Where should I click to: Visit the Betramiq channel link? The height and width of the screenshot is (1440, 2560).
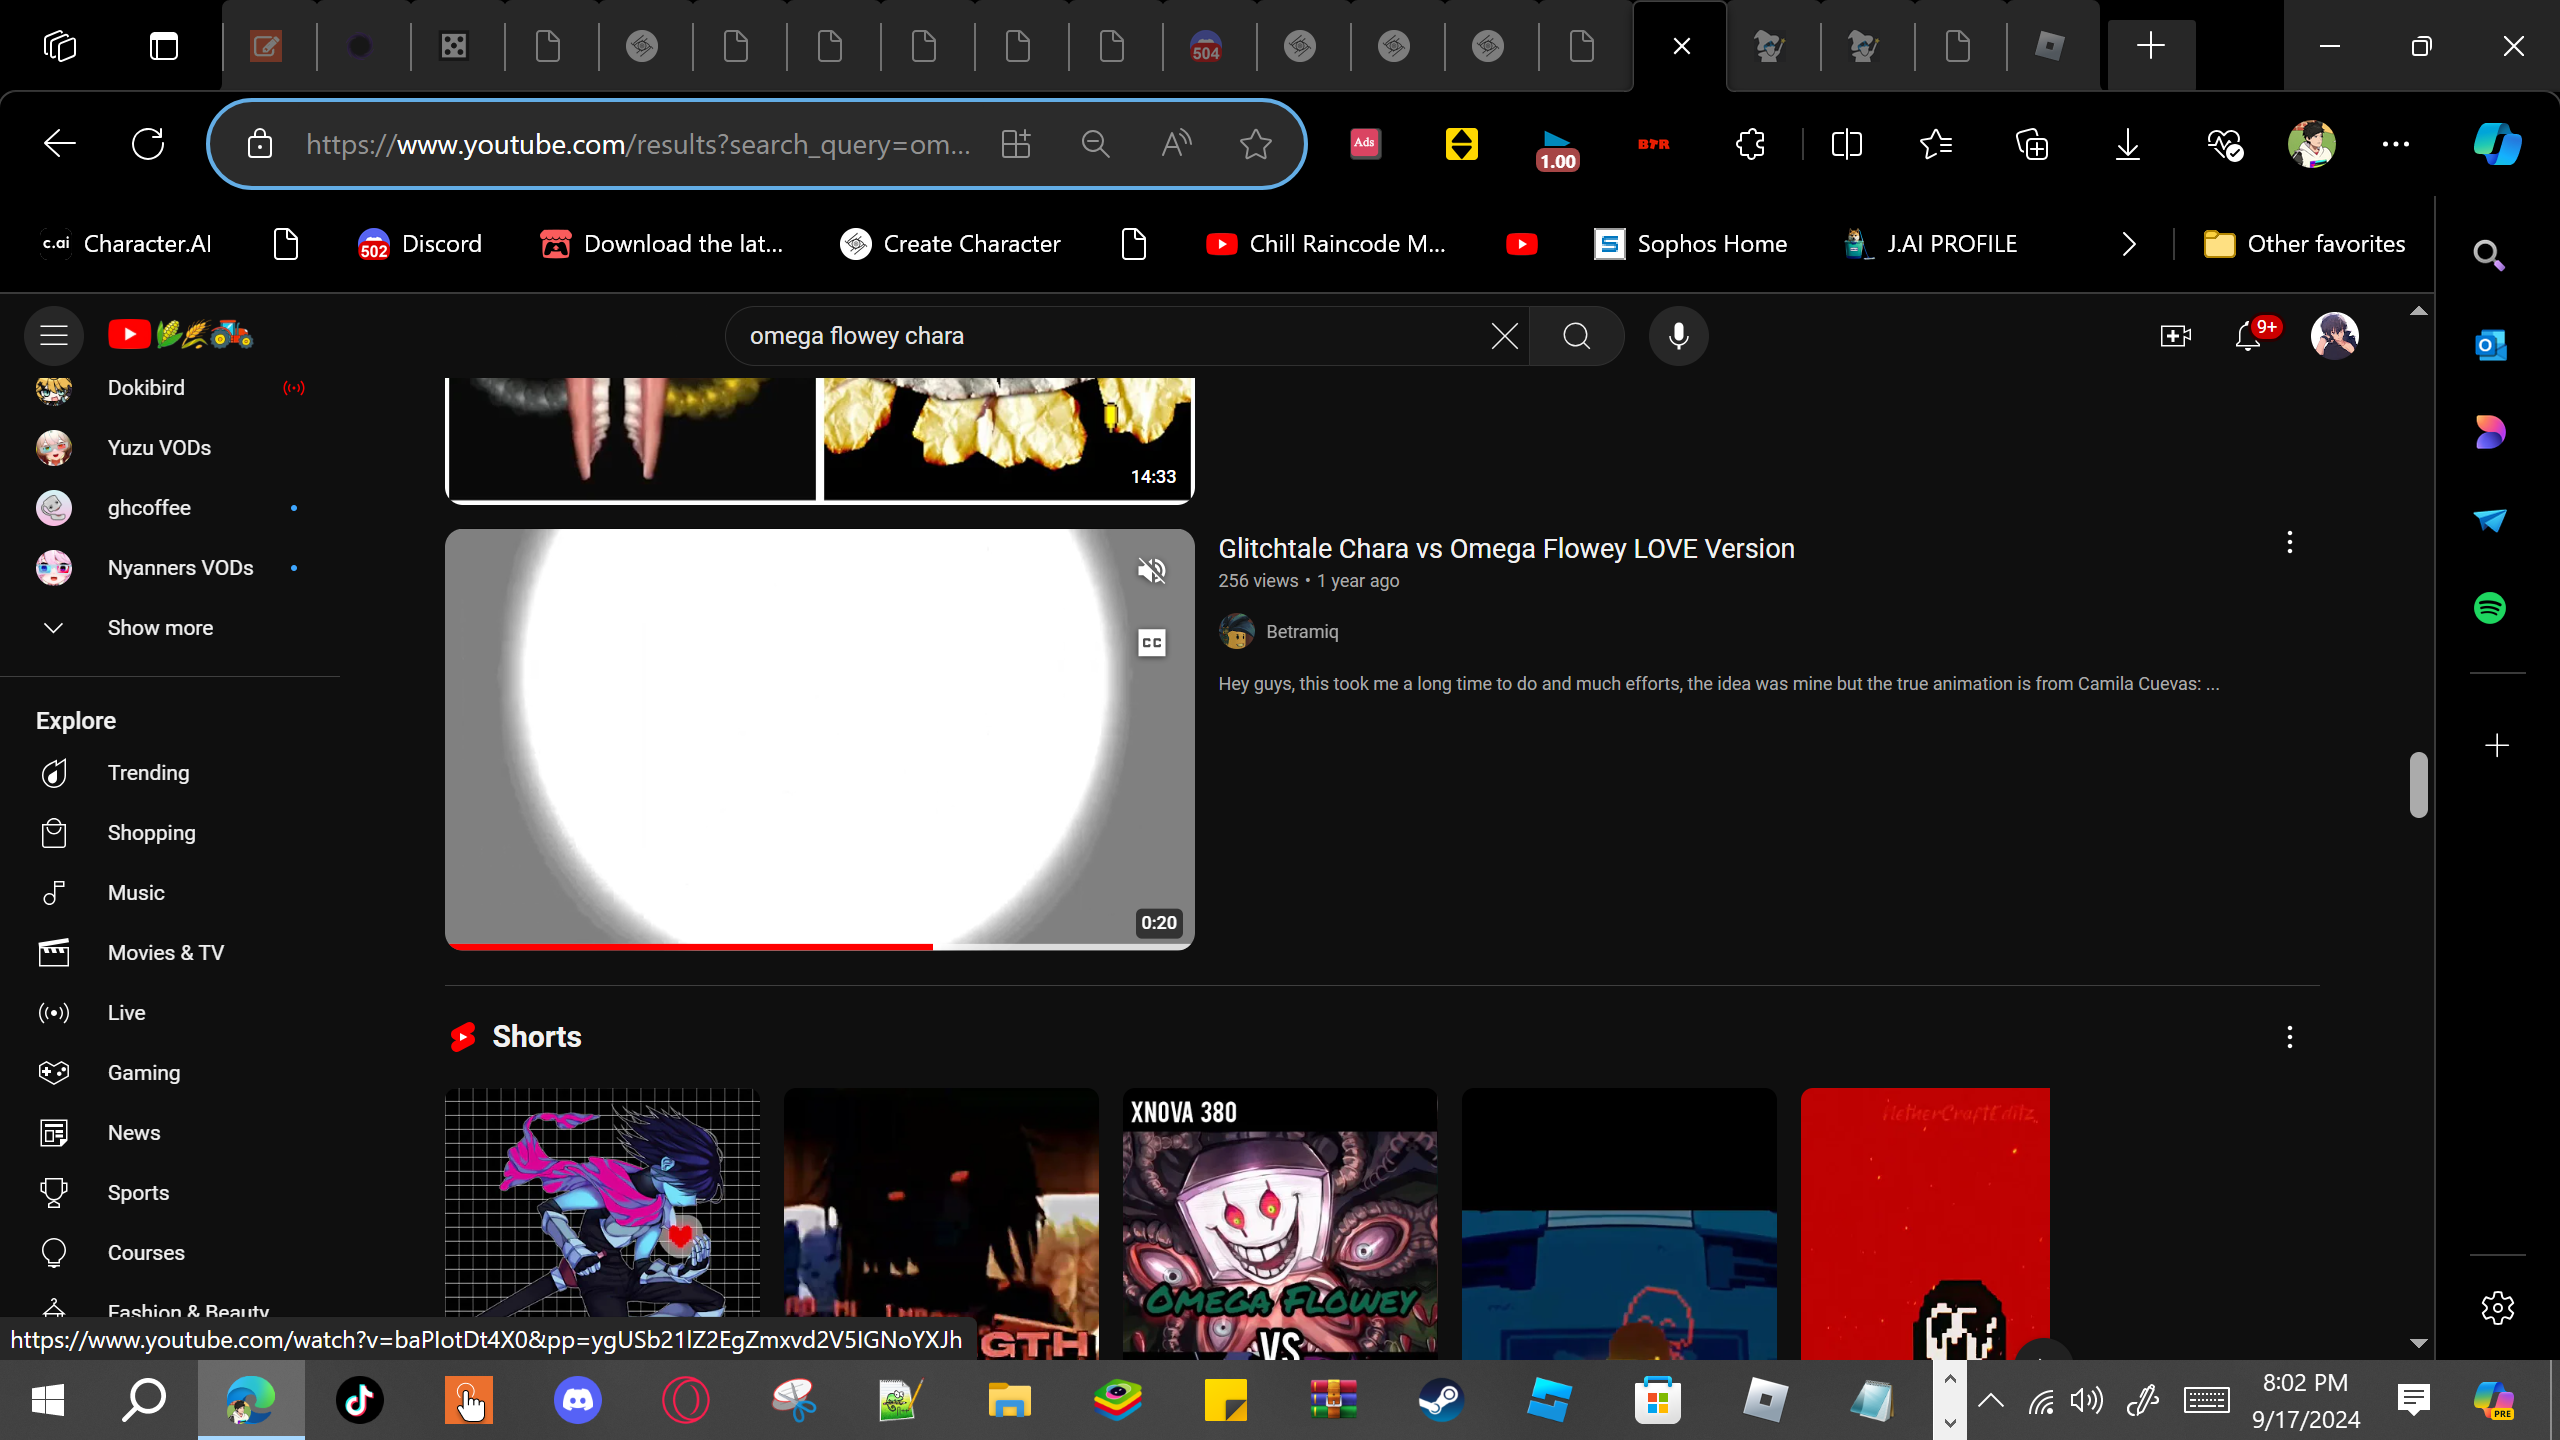pos(1301,632)
